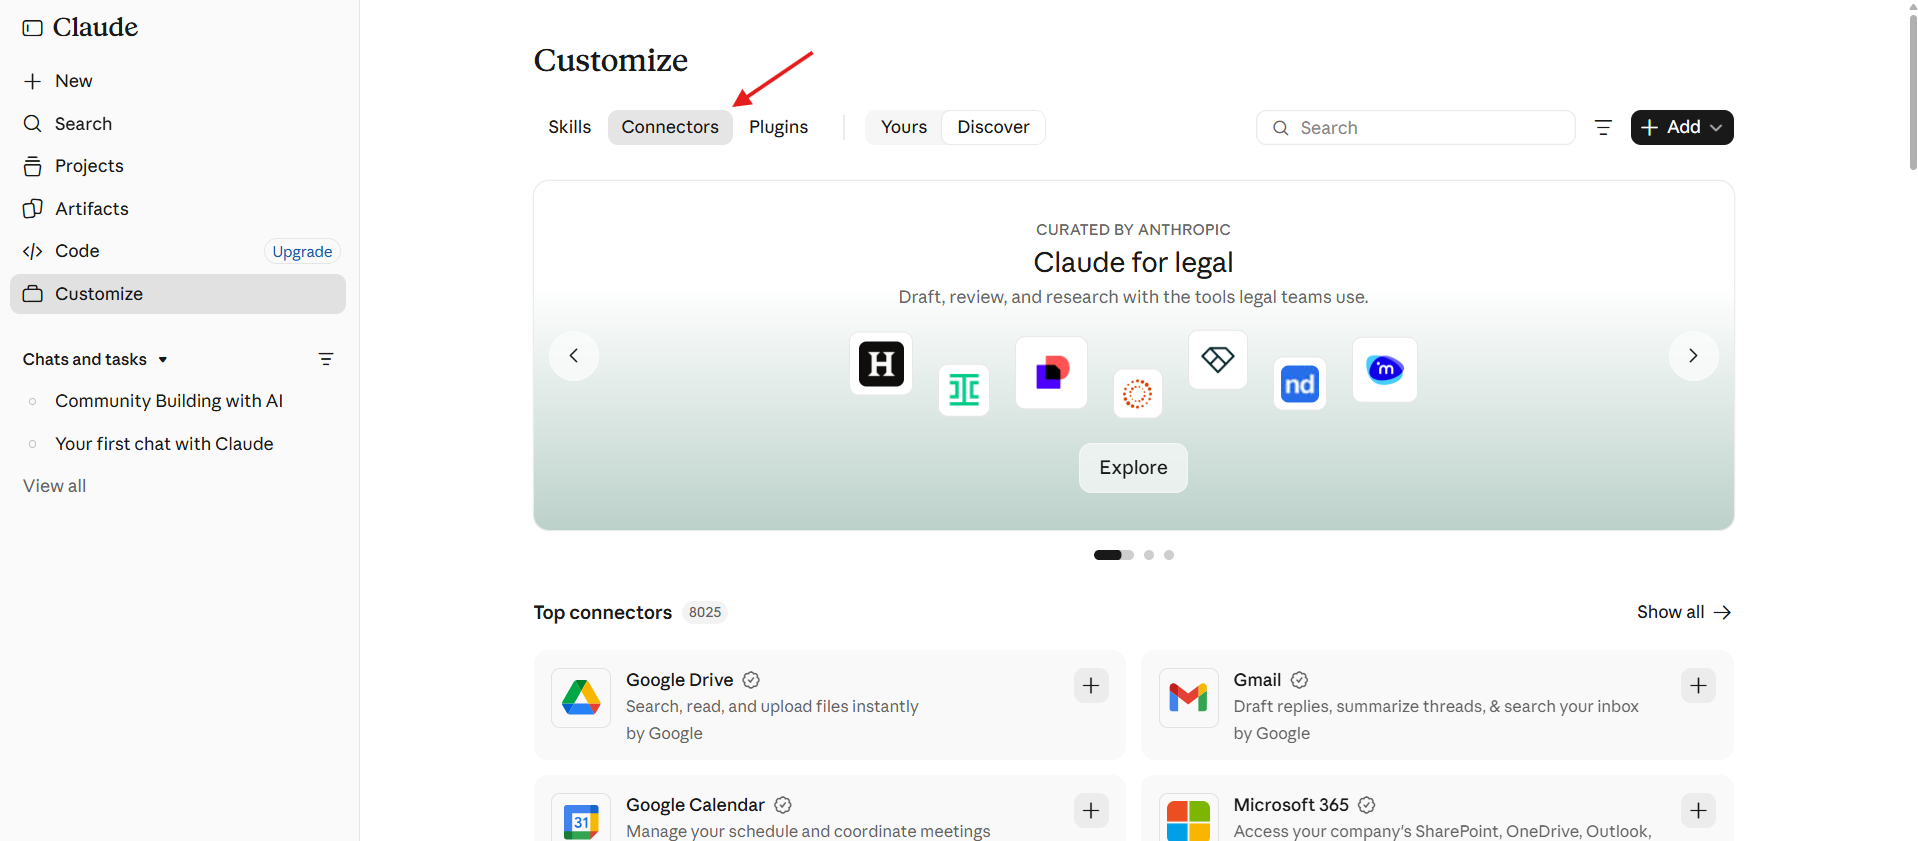Image resolution: width=1918 pixels, height=841 pixels.
Task: Add the Microsoft 365 connector
Action: point(1698,811)
